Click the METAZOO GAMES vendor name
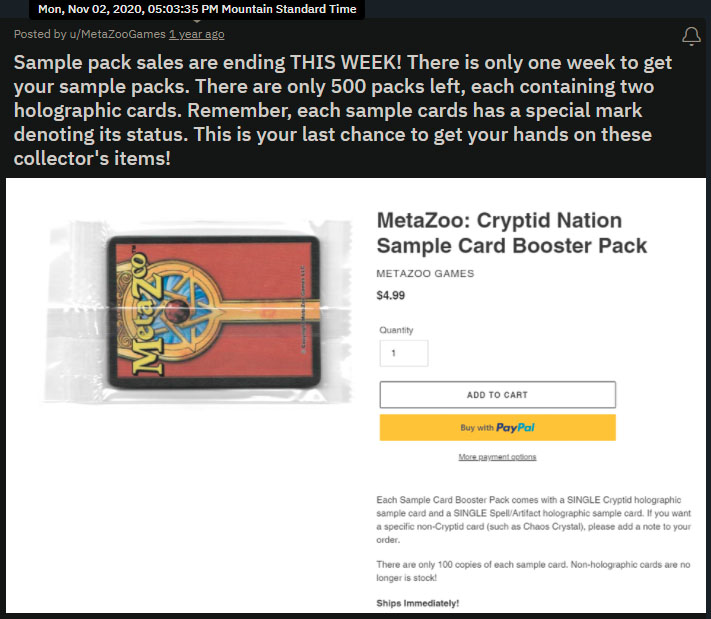Image resolution: width=711 pixels, height=619 pixels. (x=425, y=274)
